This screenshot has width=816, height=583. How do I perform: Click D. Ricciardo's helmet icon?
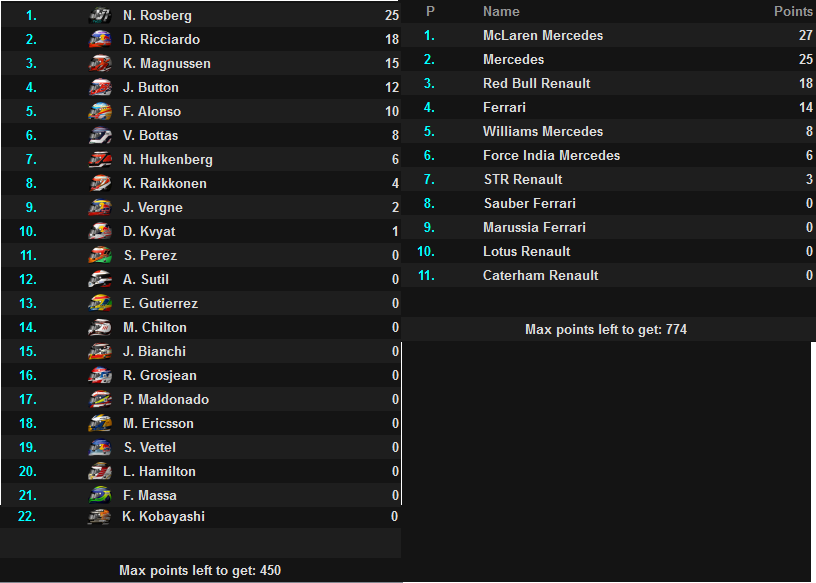click(100, 40)
